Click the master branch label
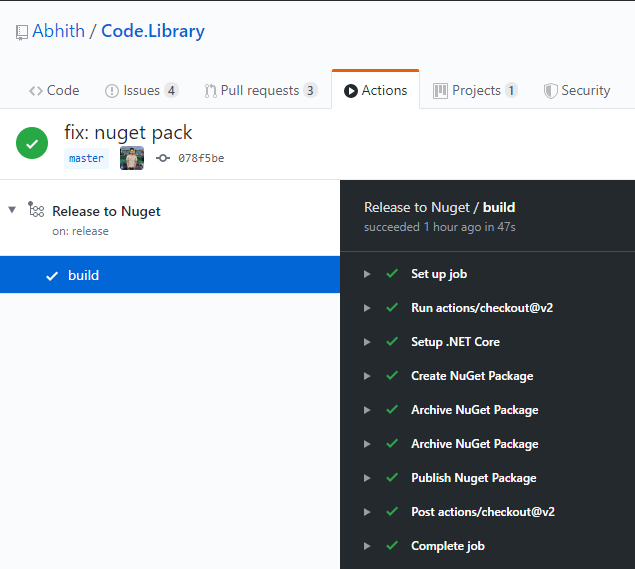 point(86,158)
